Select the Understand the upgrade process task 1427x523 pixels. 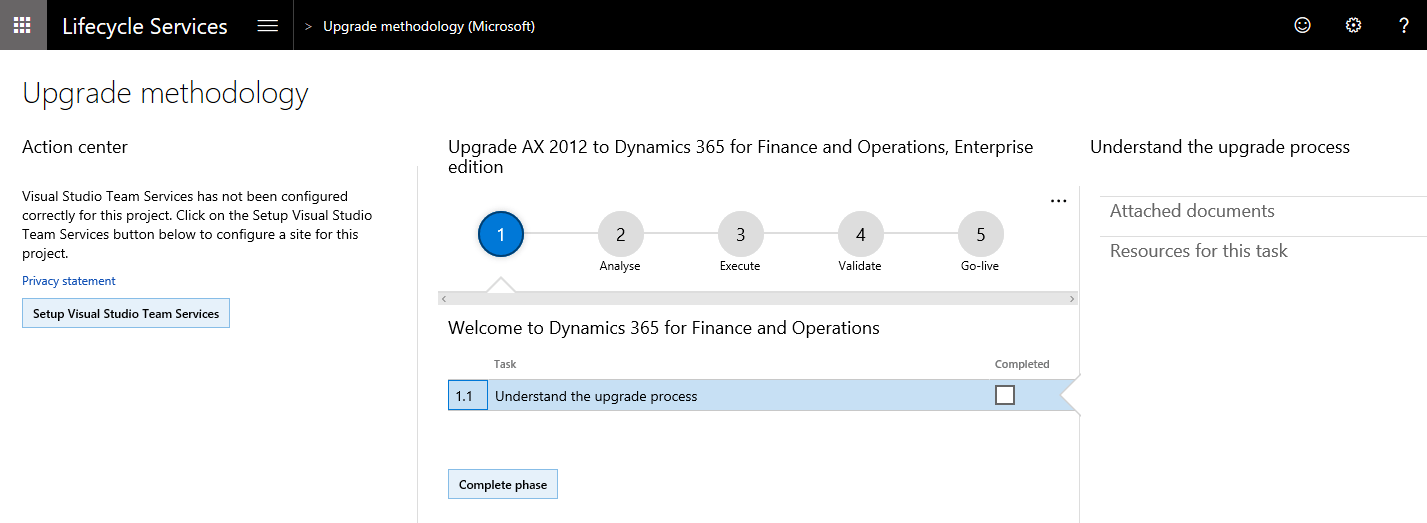click(596, 396)
